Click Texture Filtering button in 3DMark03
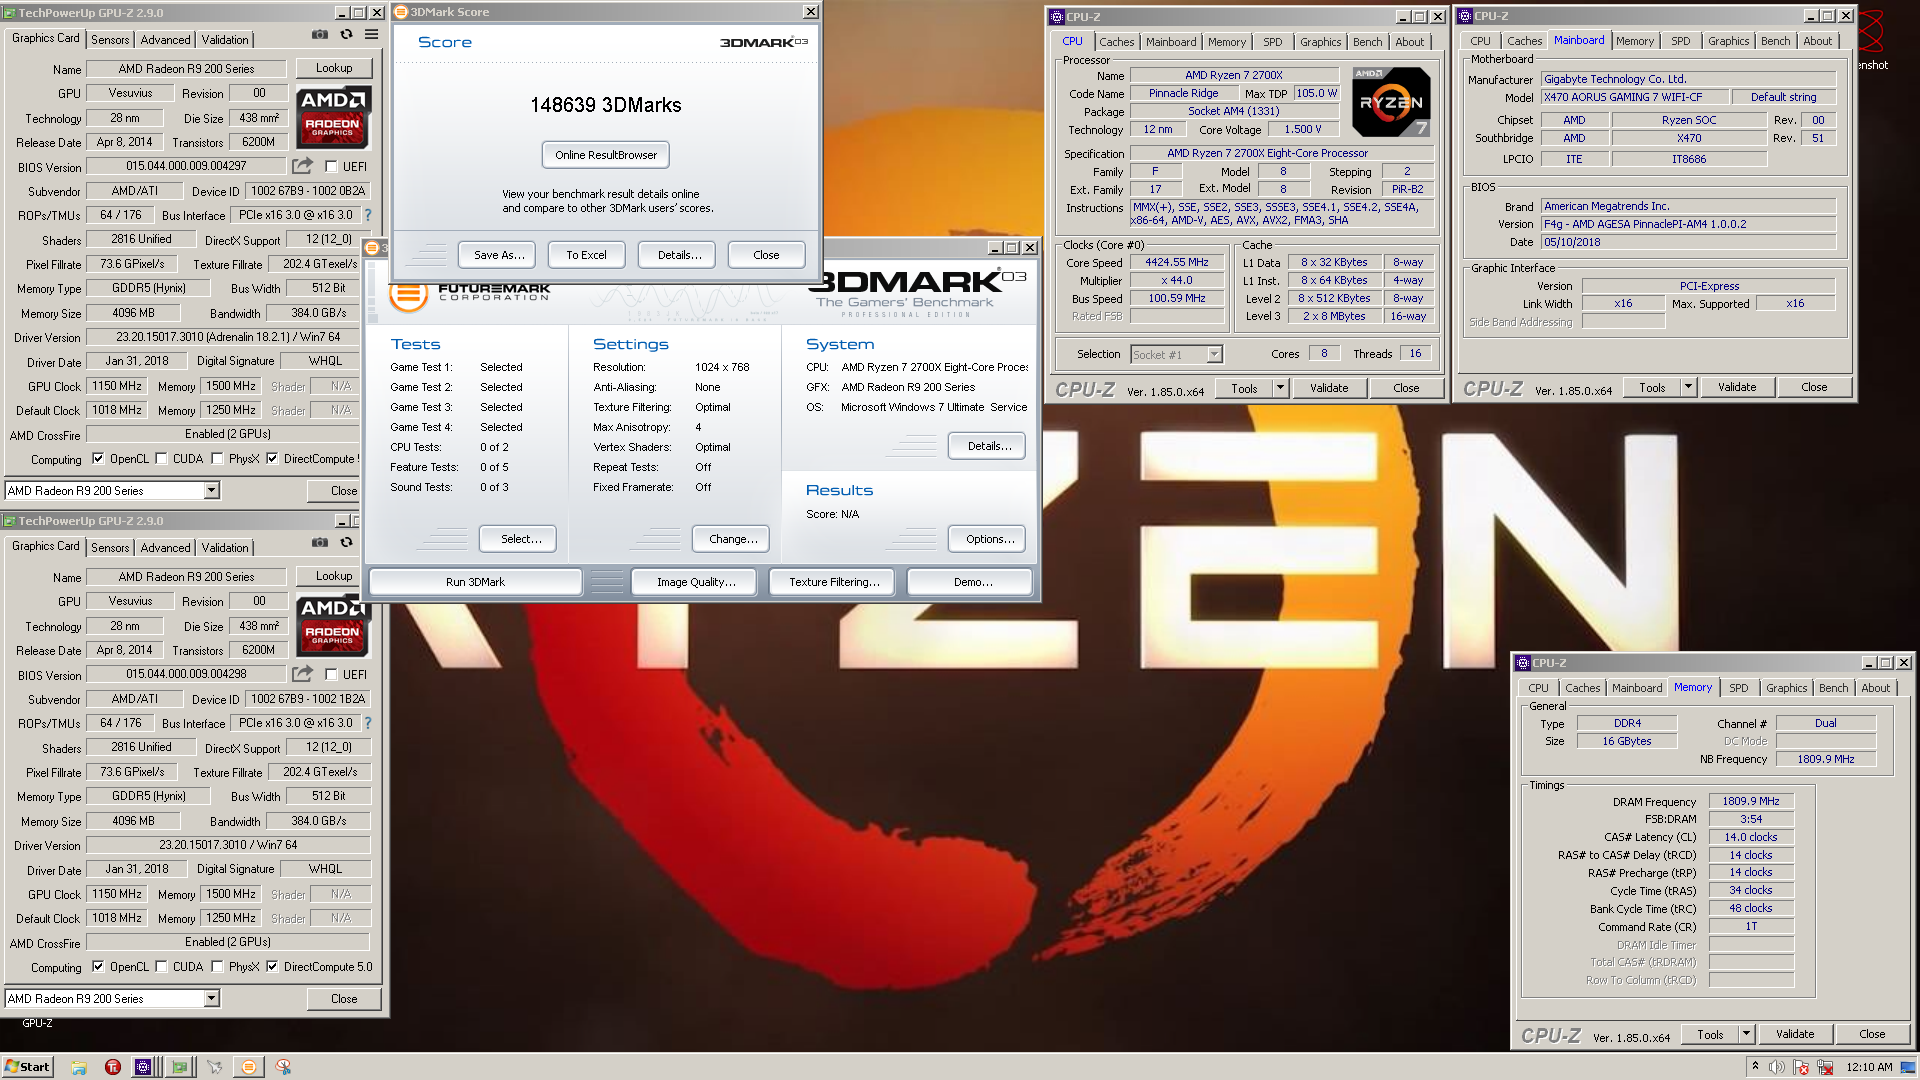Viewport: 1920px width, 1080px height. pyautogui.click(x=834, y=582)
